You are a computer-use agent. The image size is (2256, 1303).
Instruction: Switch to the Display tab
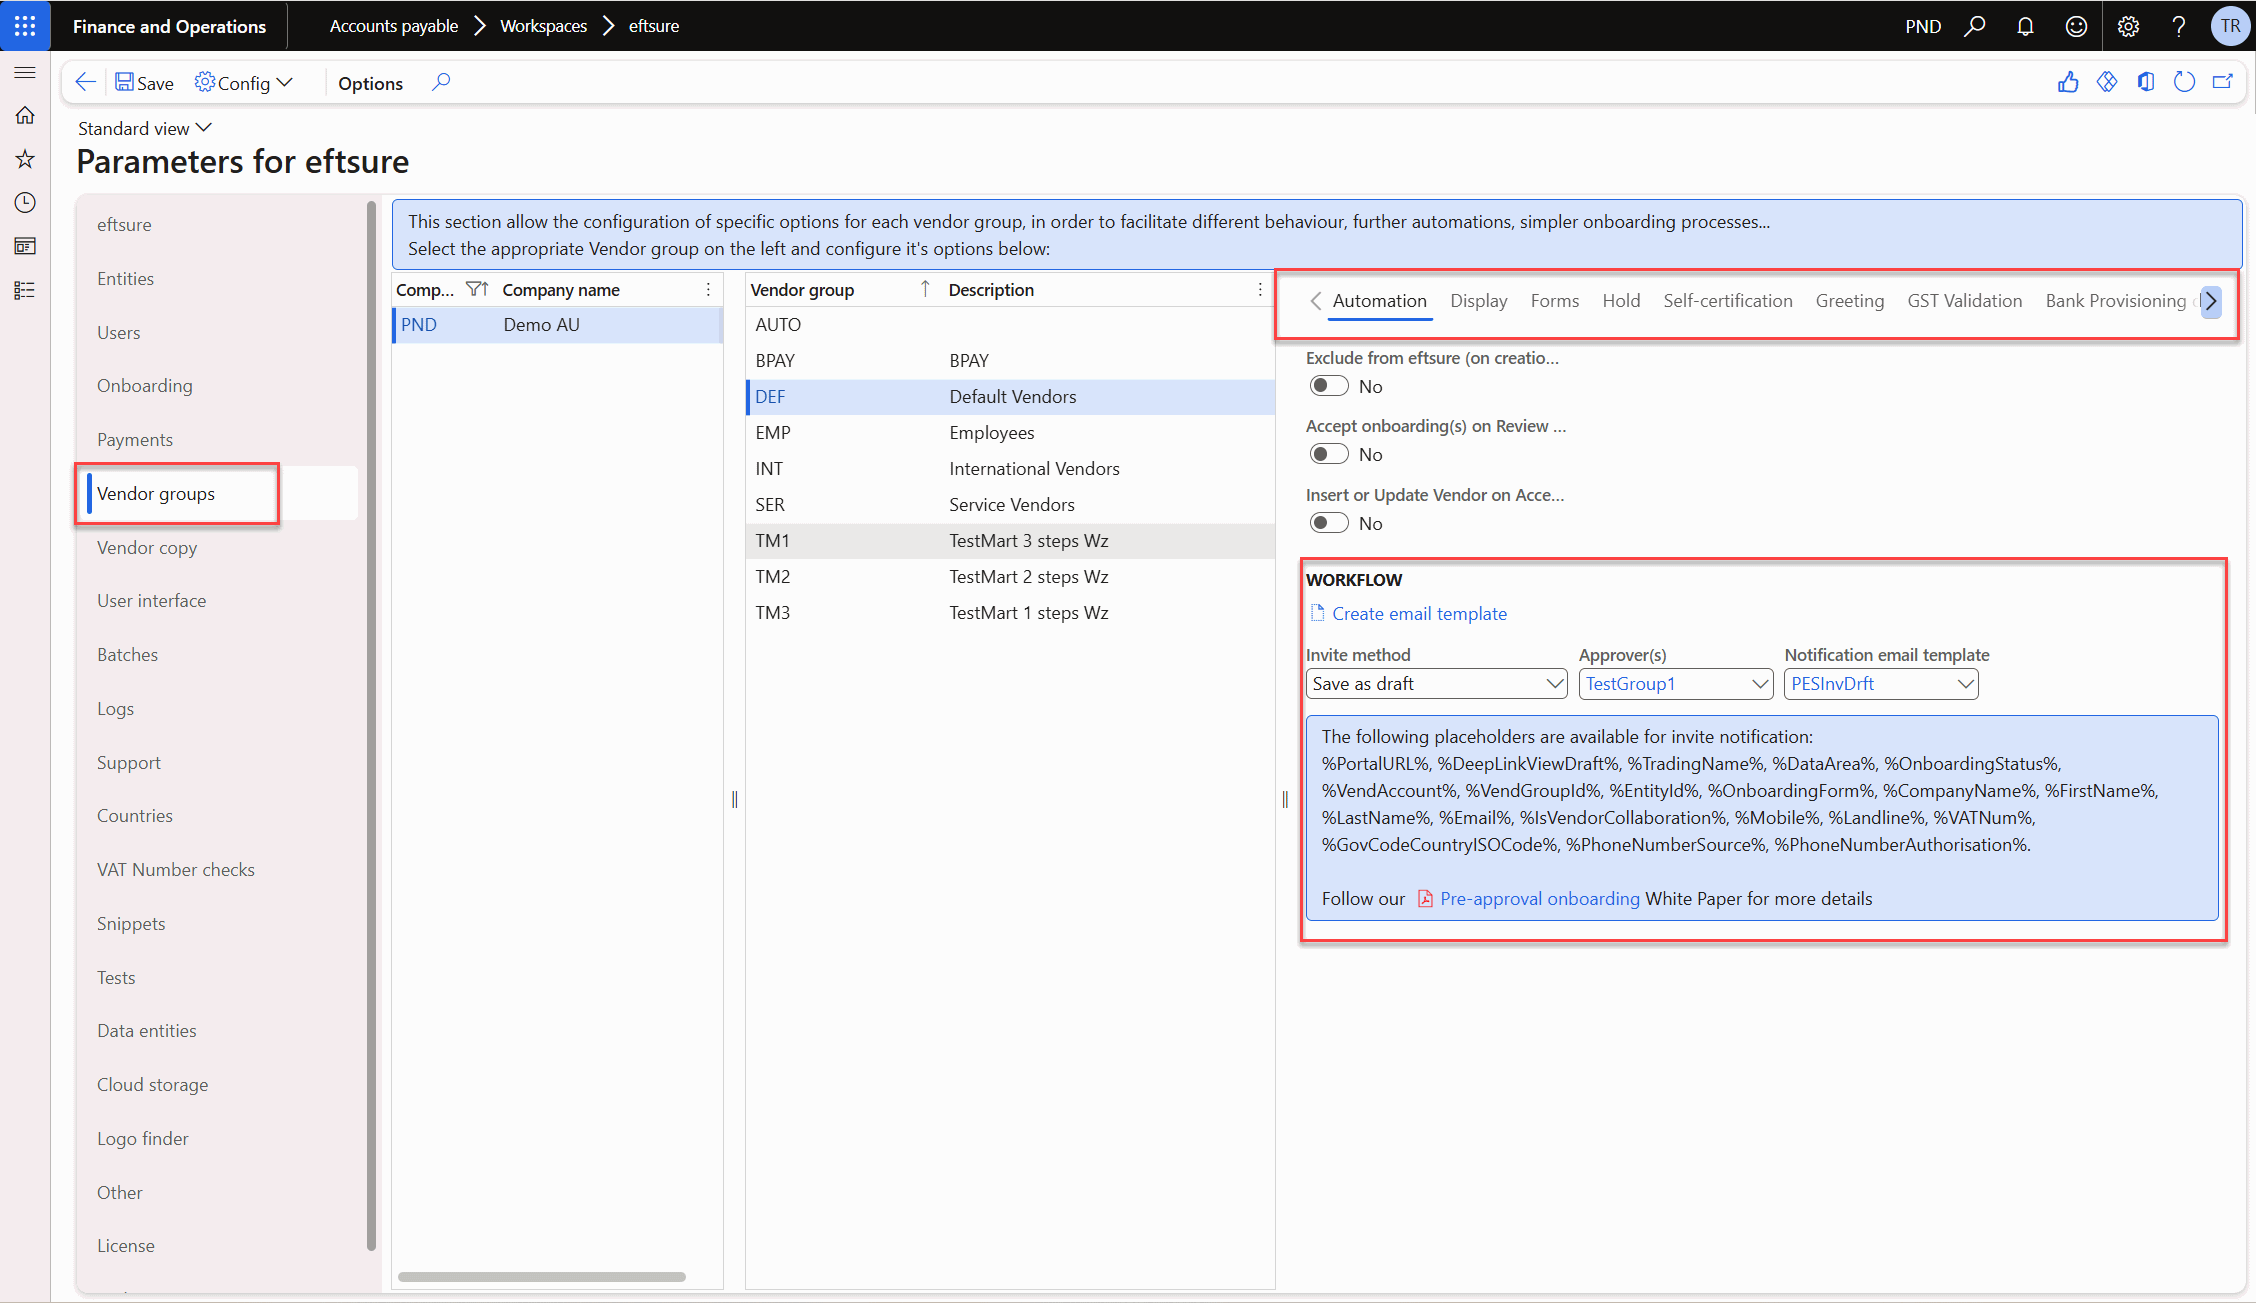tap(1478, 300)
